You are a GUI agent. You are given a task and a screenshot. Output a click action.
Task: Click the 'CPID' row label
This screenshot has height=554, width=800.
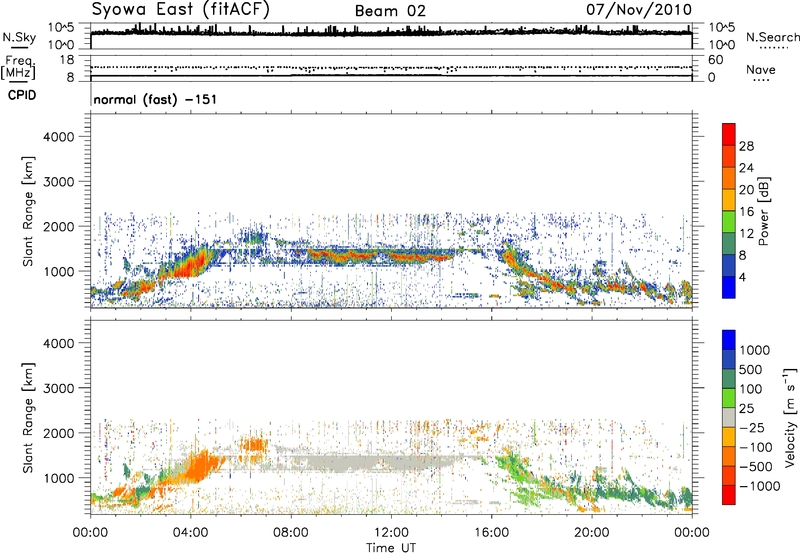(x=22, y=95)
